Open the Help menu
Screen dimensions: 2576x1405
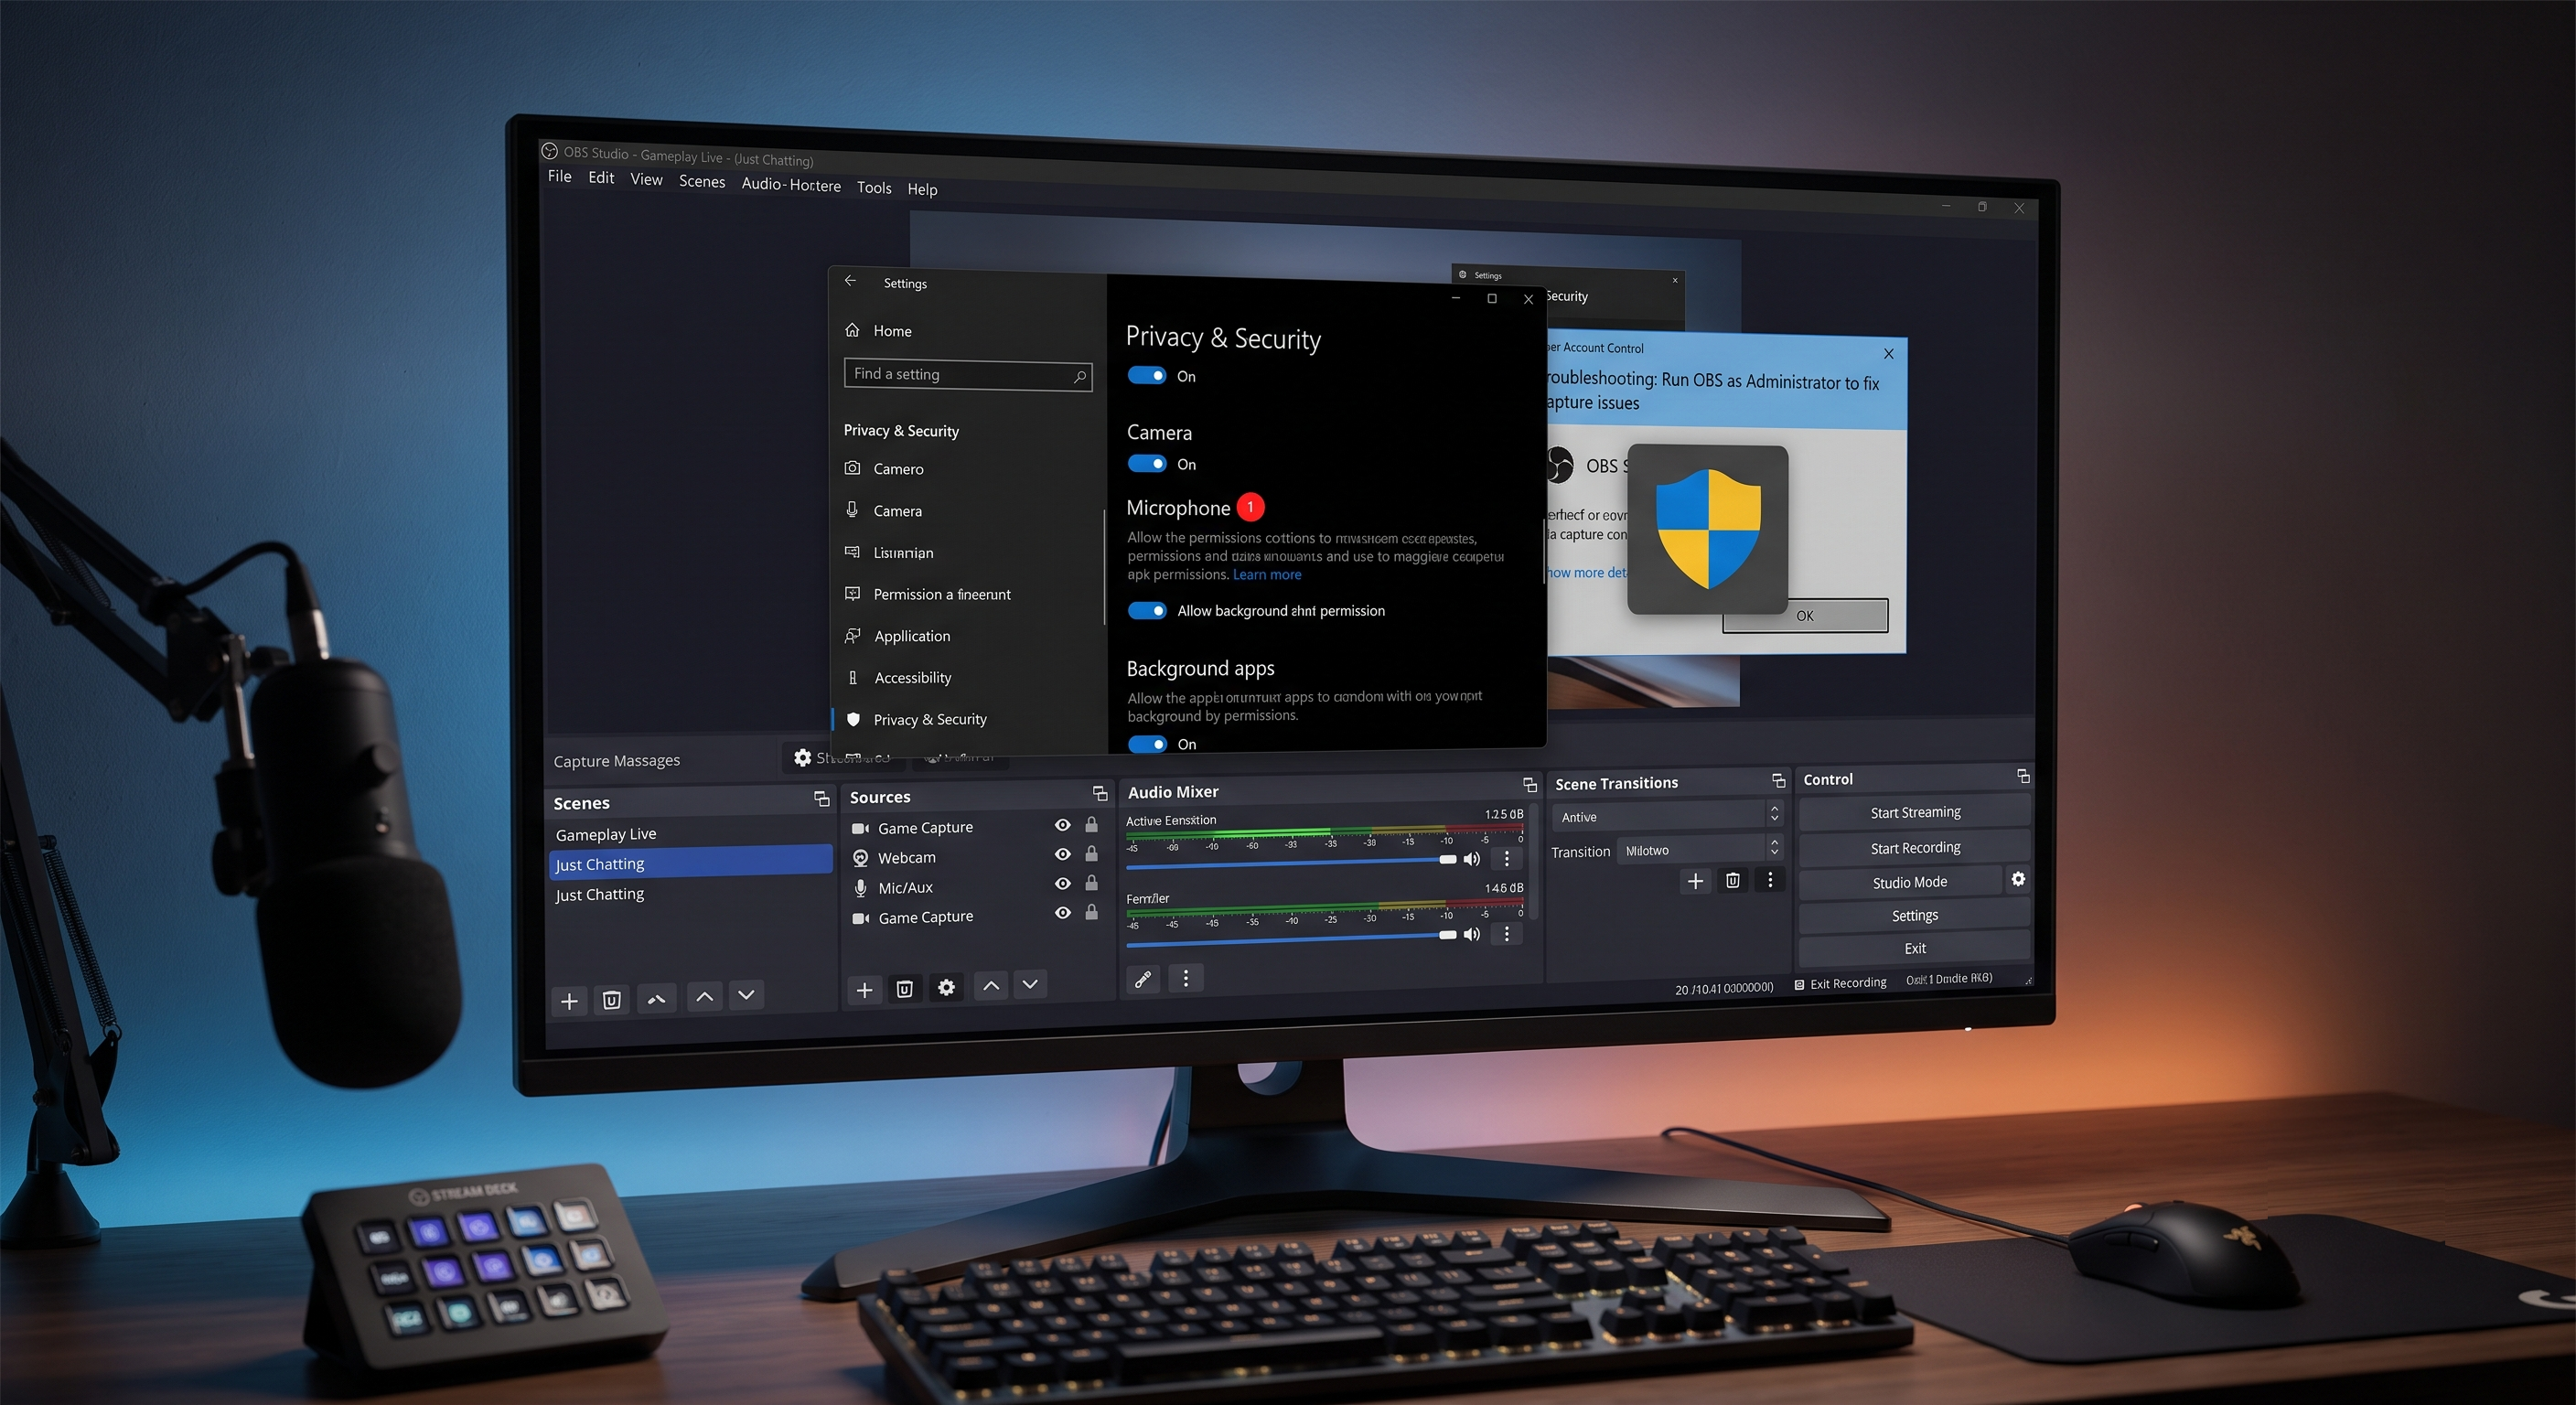[922, 189]
